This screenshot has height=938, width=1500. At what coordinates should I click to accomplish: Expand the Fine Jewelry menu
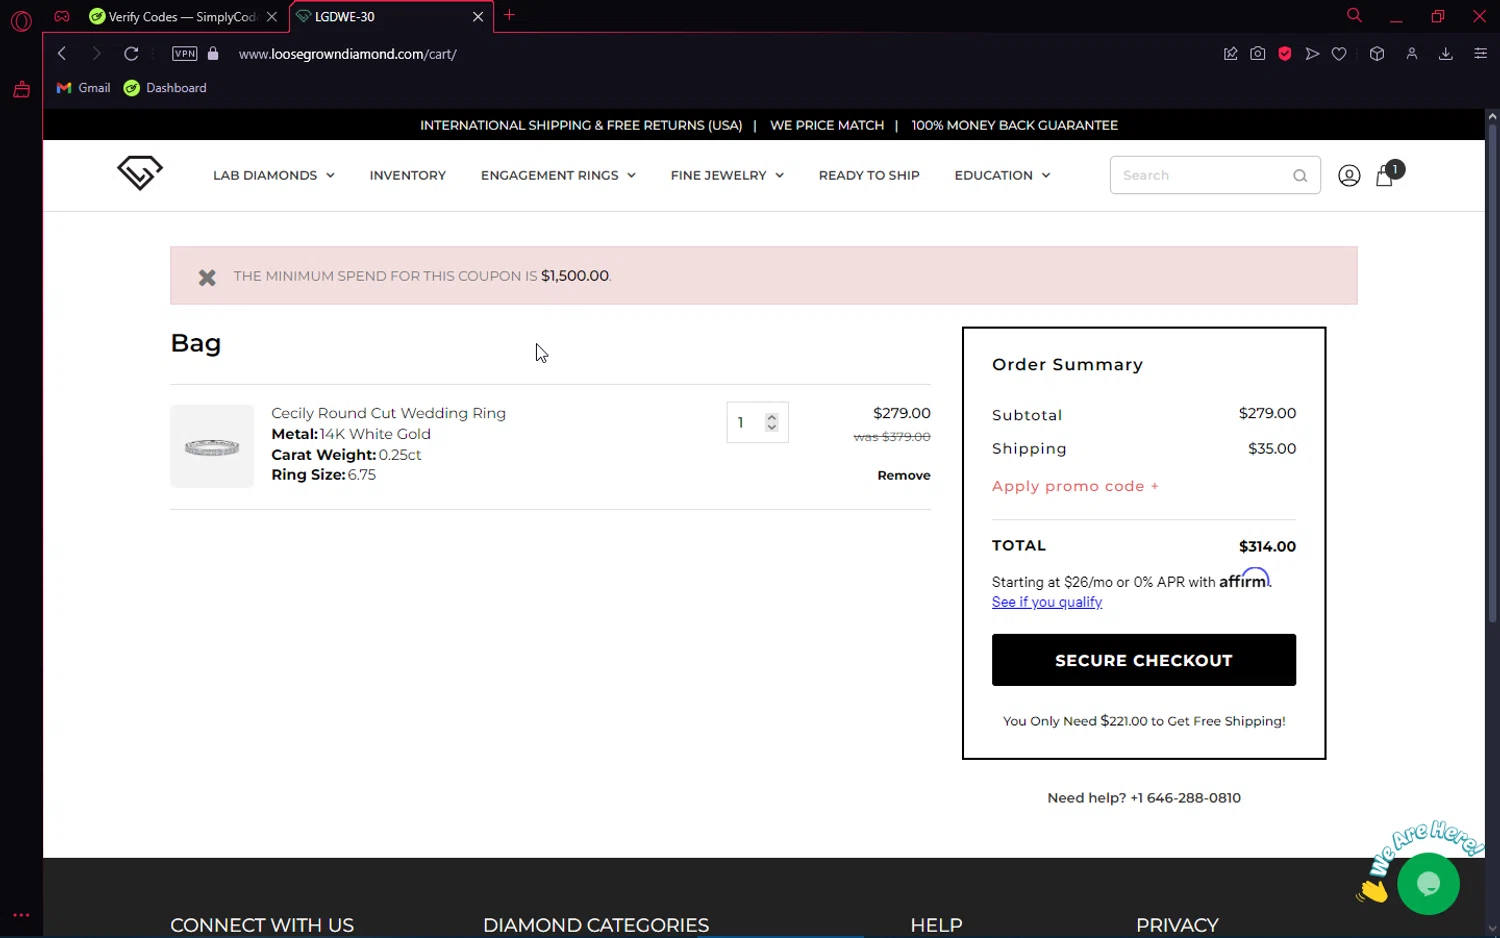pyautogui.click(x=727, y=175)
